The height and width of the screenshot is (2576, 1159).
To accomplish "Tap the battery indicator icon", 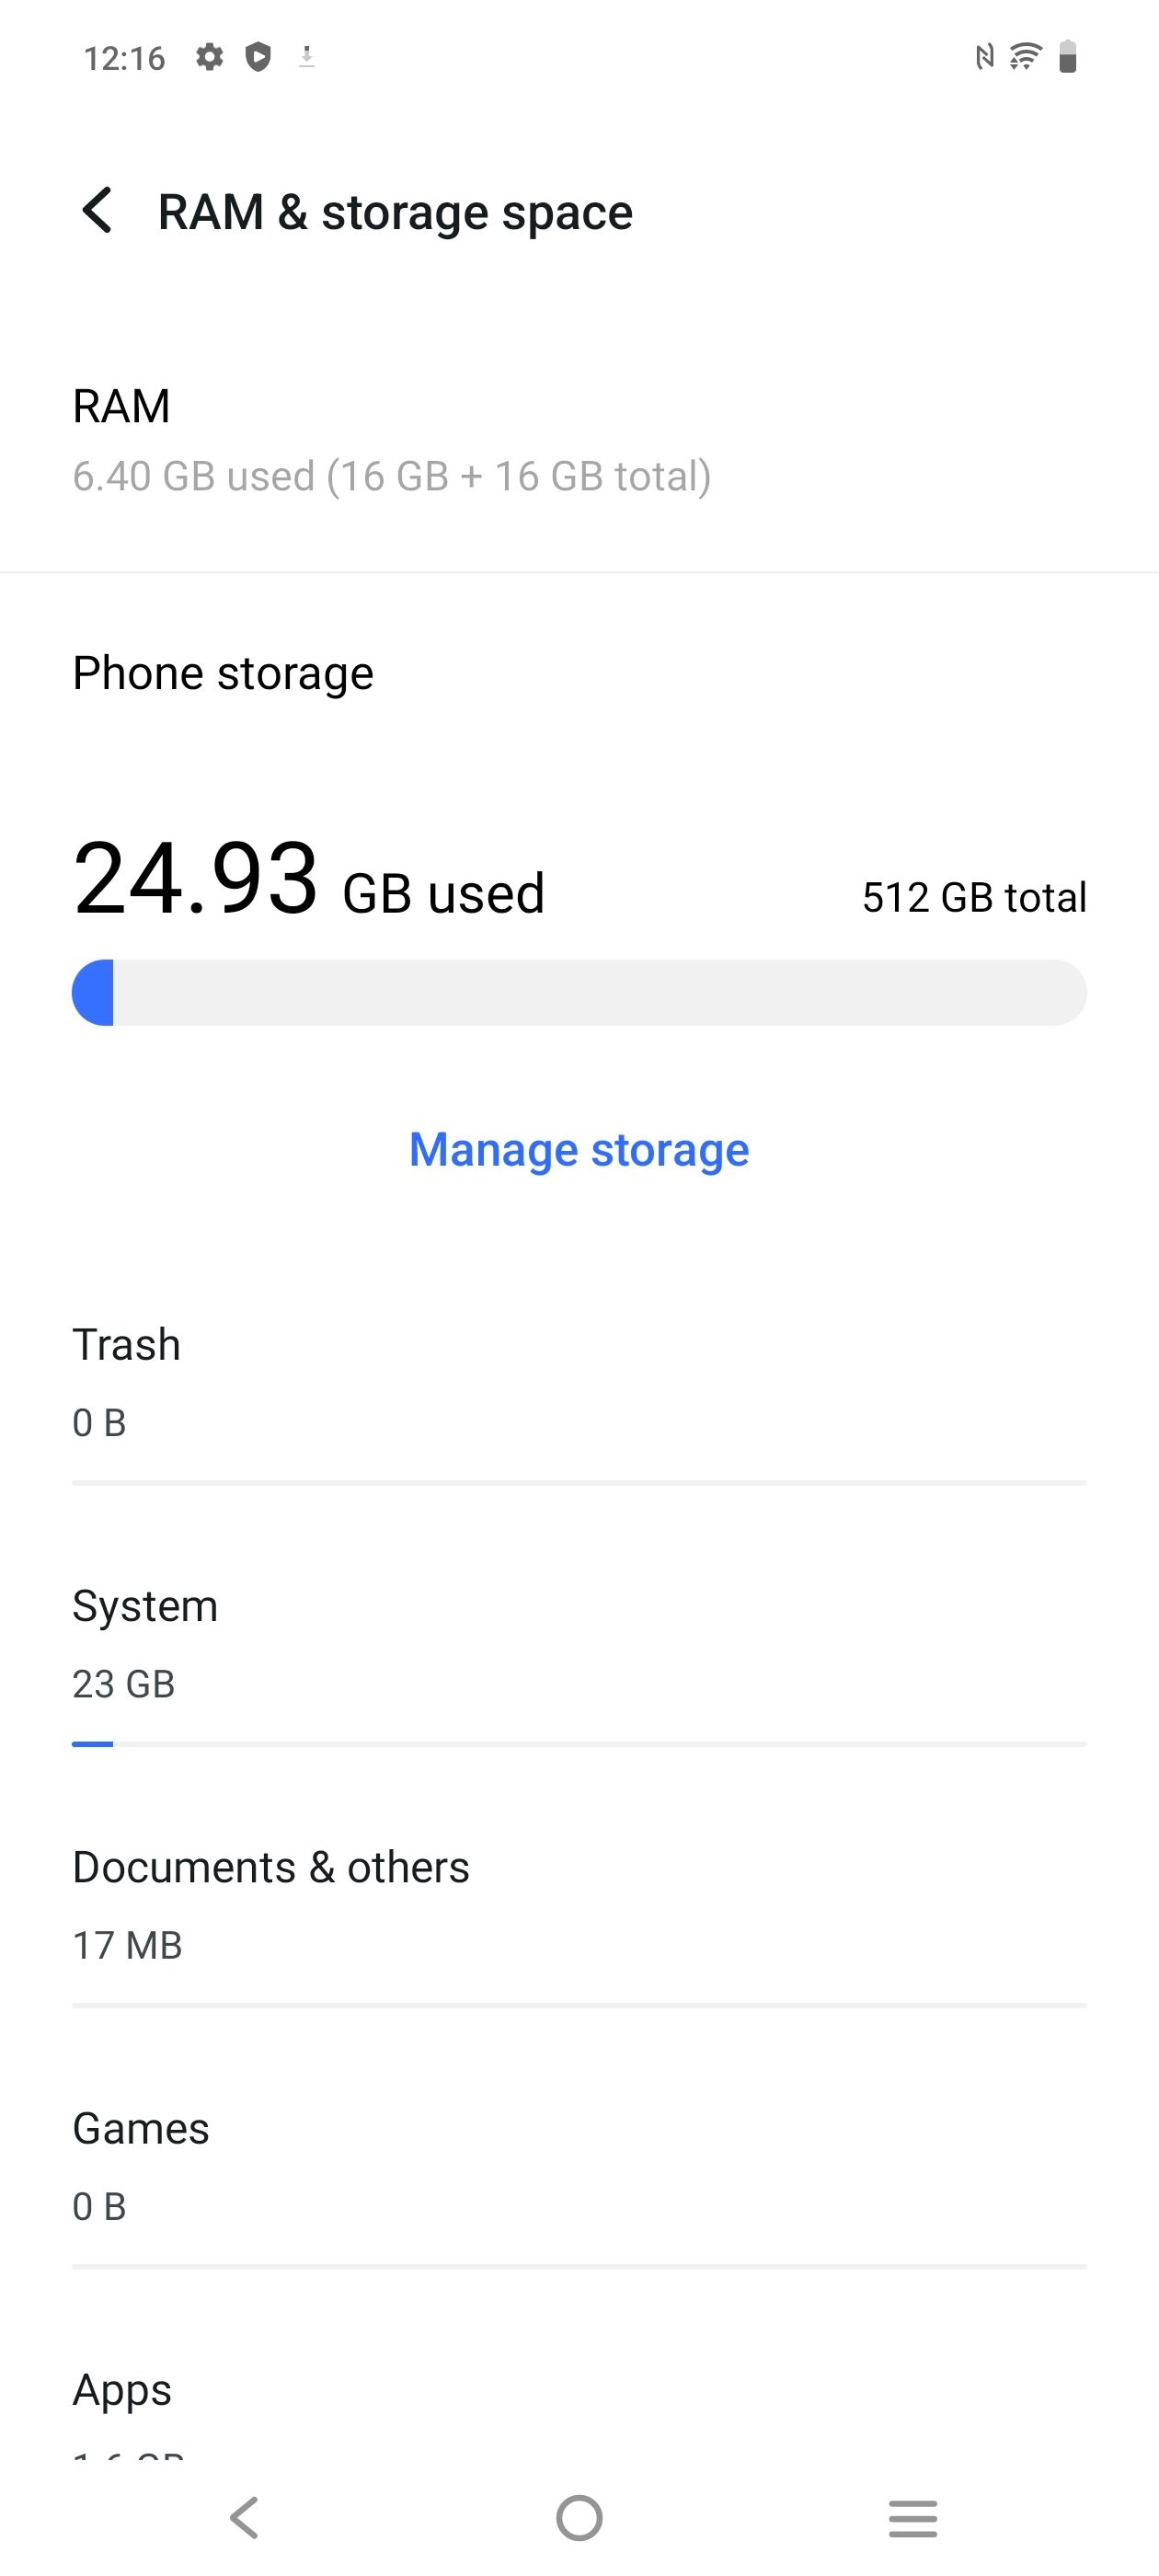I will pyautogui.click(x=1067, y=57).
